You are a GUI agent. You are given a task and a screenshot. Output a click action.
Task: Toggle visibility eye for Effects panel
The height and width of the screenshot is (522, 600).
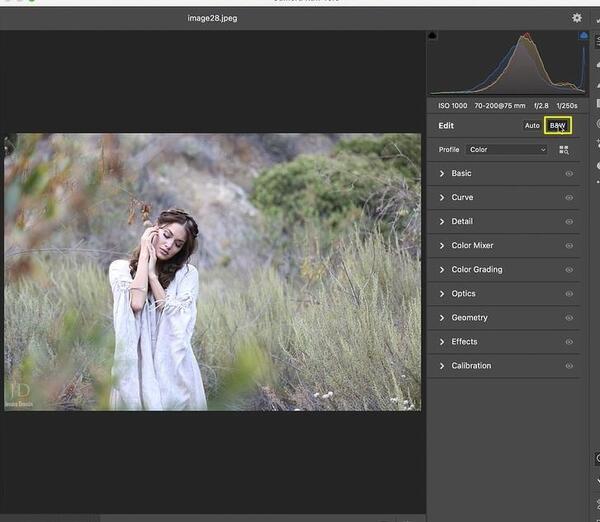(569, 342)
